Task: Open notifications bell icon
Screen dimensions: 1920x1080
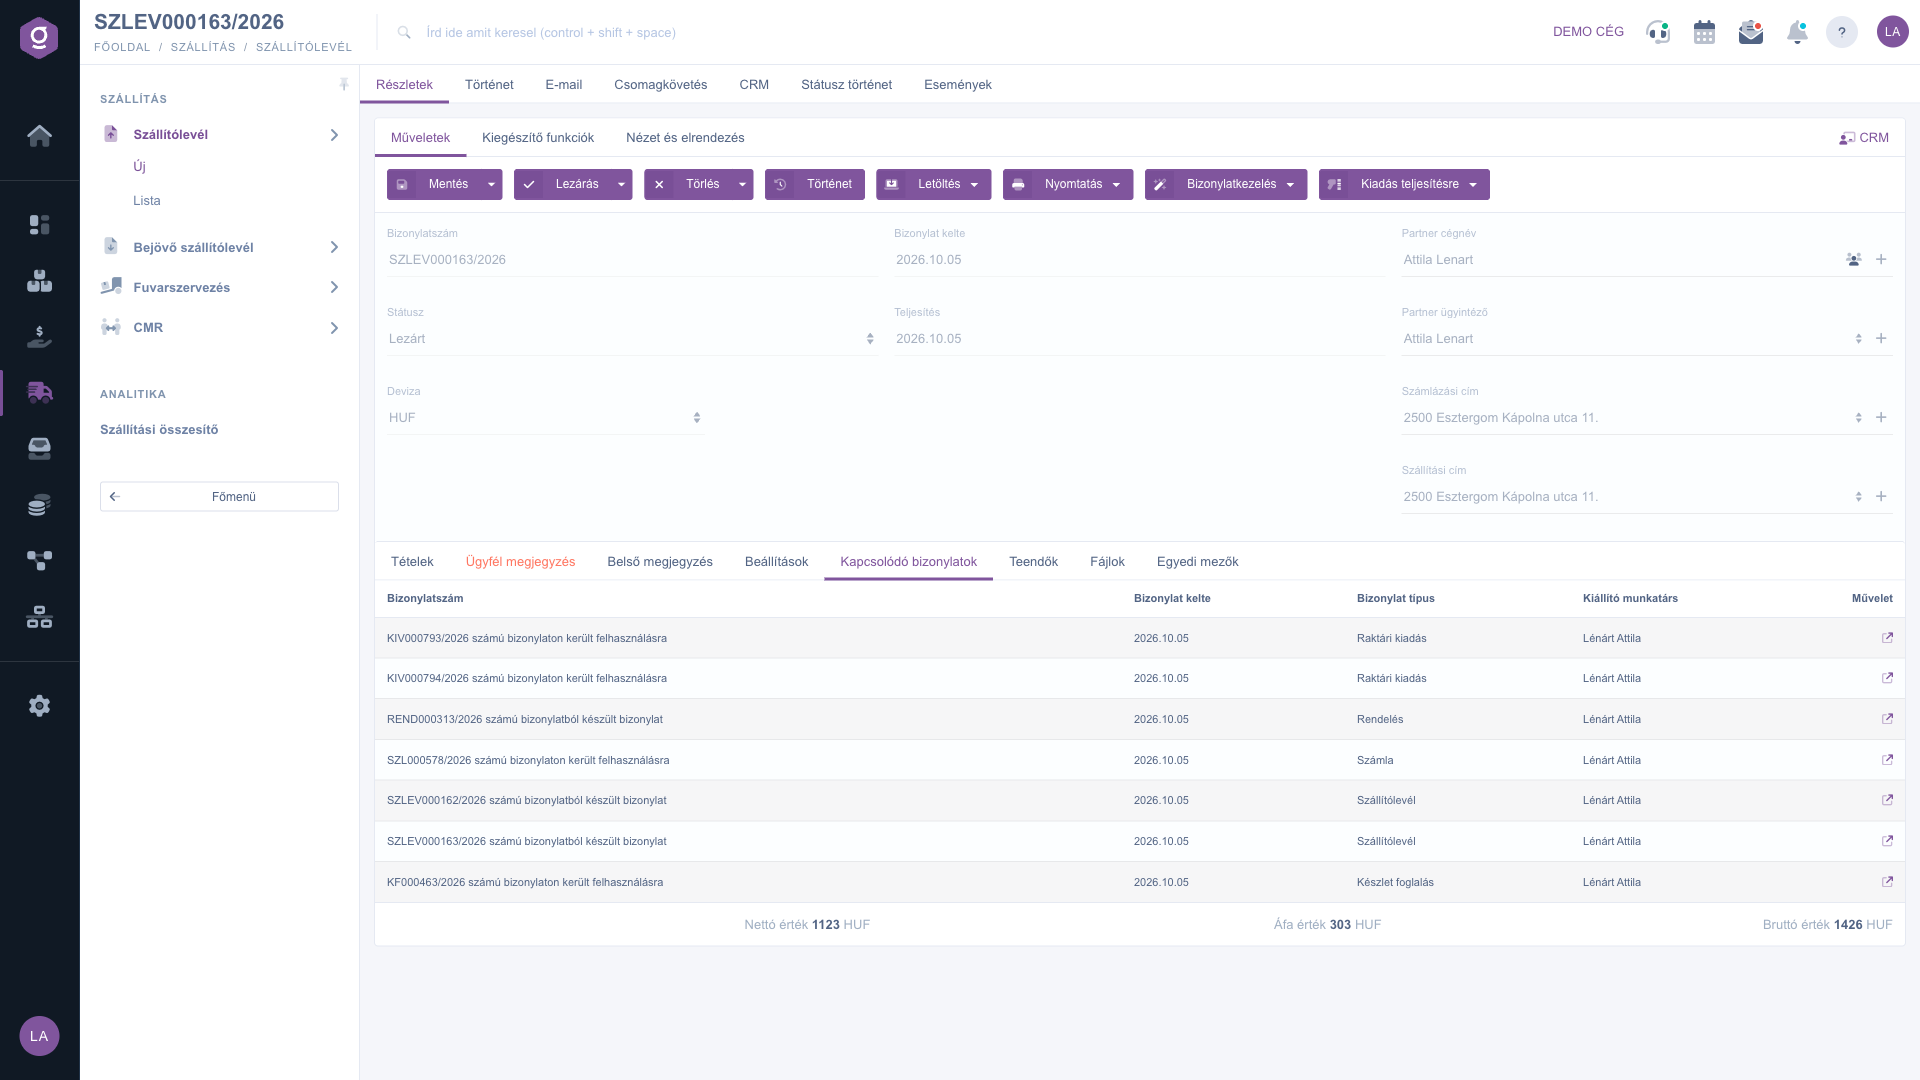Action: tap(1797, 32)
